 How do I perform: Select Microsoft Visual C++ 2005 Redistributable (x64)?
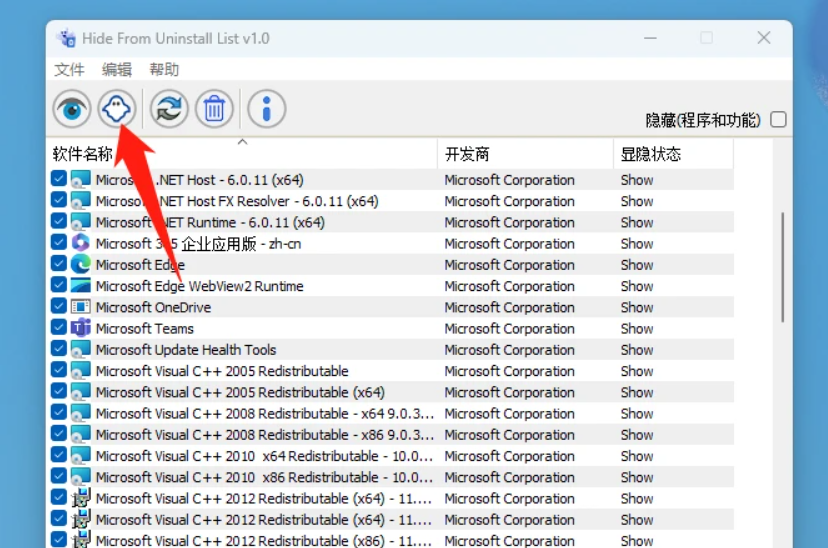(240, 392)
